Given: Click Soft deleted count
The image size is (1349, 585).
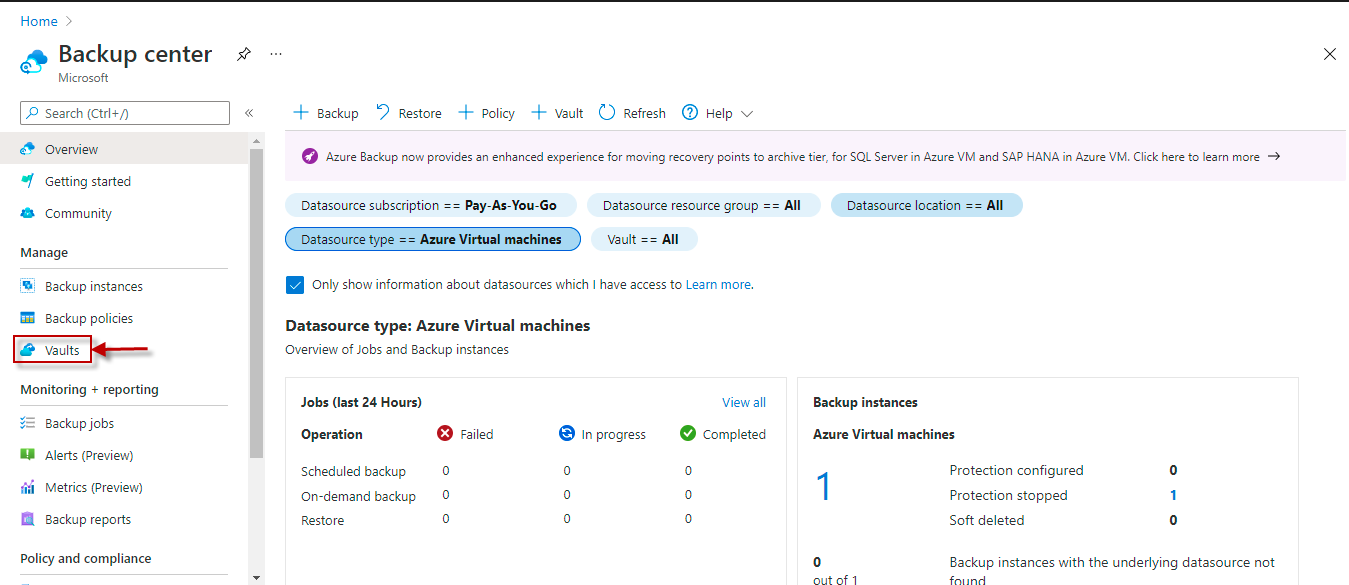Looking at the screenshot, I should pyautogui.click(x=1173, y=520).
